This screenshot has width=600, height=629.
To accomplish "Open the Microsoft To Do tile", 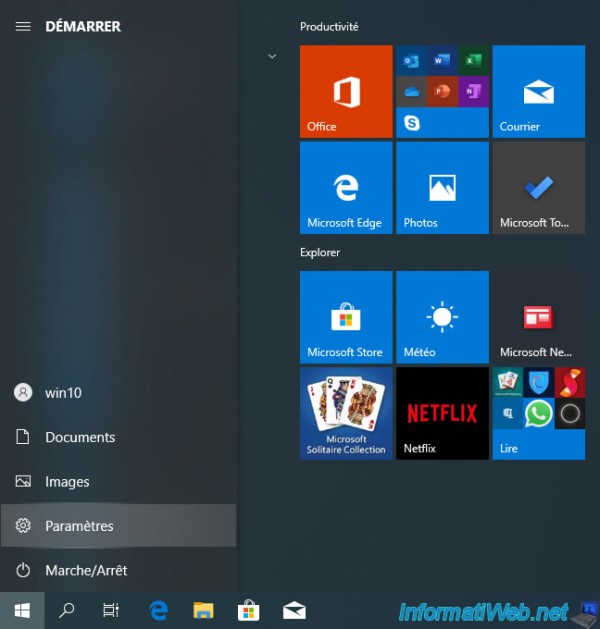I will 539,188.
